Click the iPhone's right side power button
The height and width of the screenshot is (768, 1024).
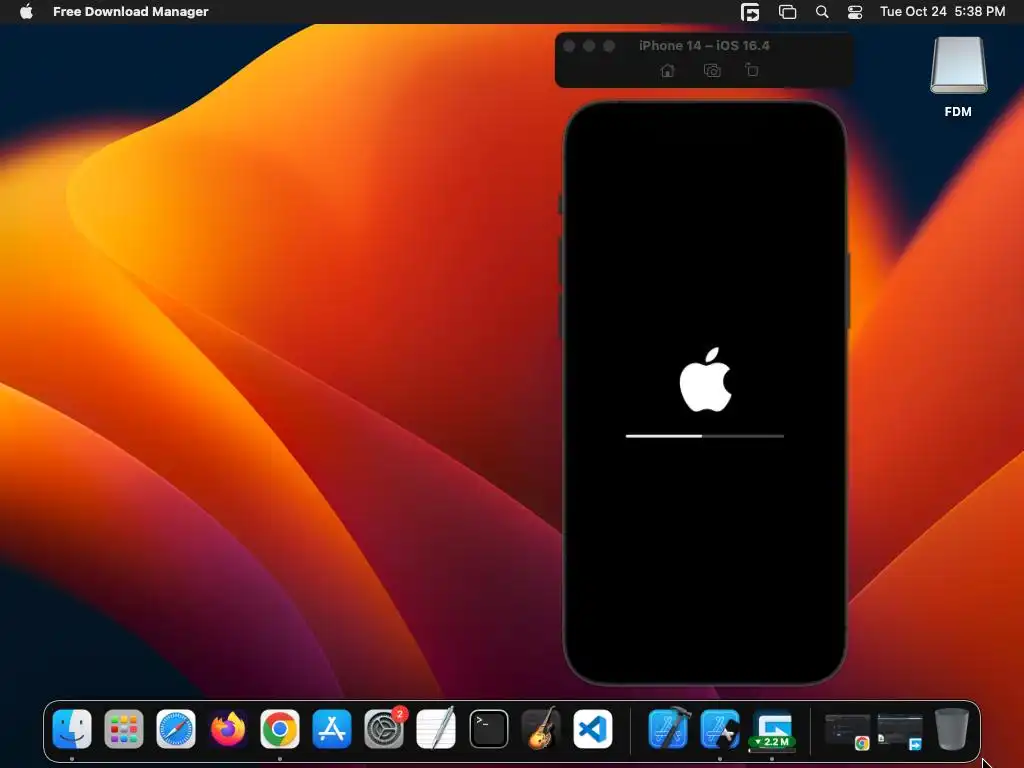[848, 291]
